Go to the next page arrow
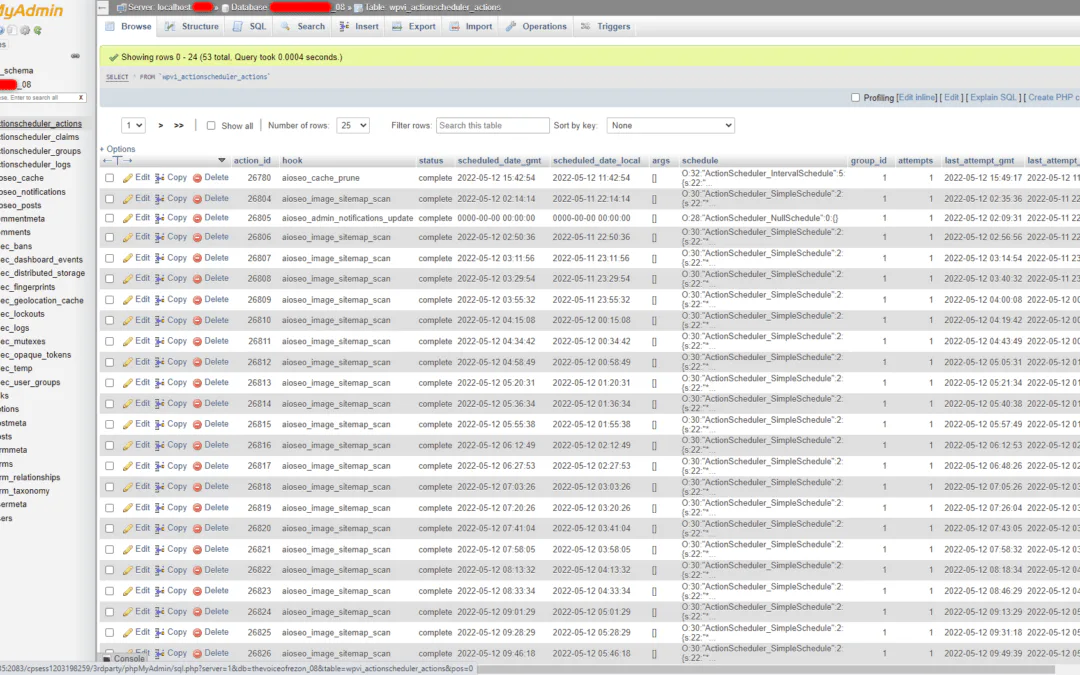This screenshot has height=675, width=1080. click(x=160, y=125)
